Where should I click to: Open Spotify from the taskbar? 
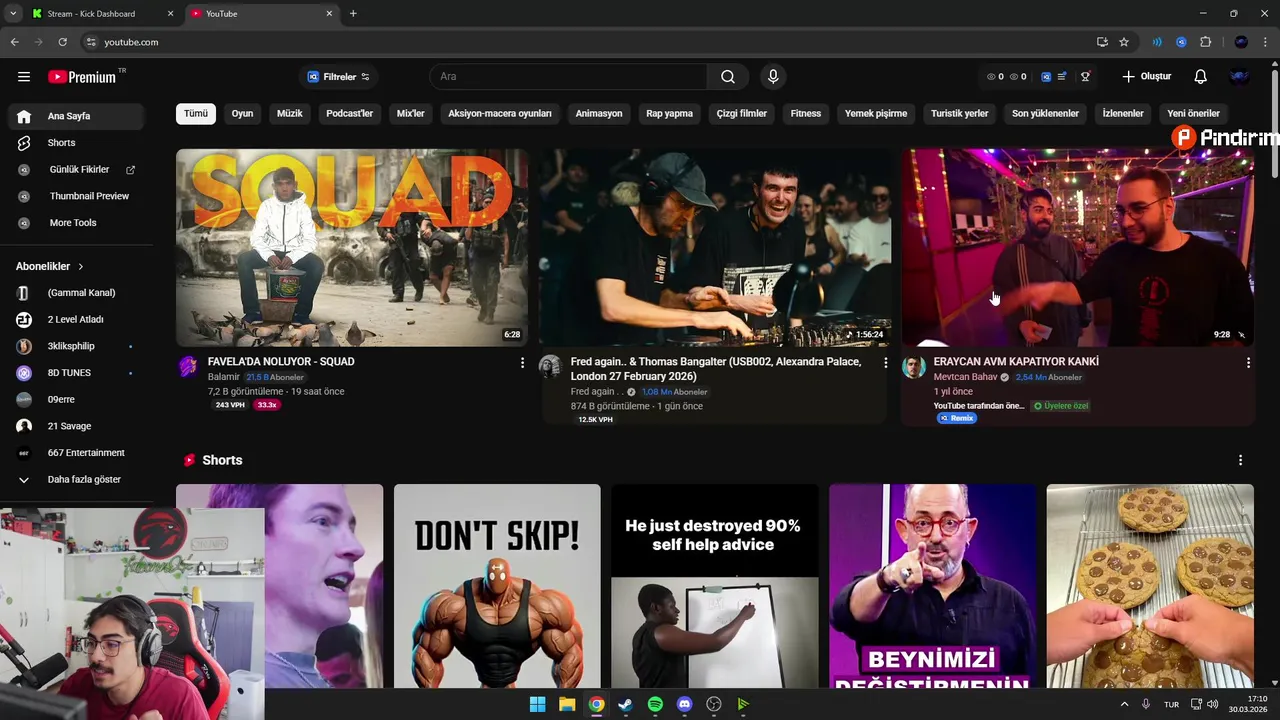tap(655, 704)
